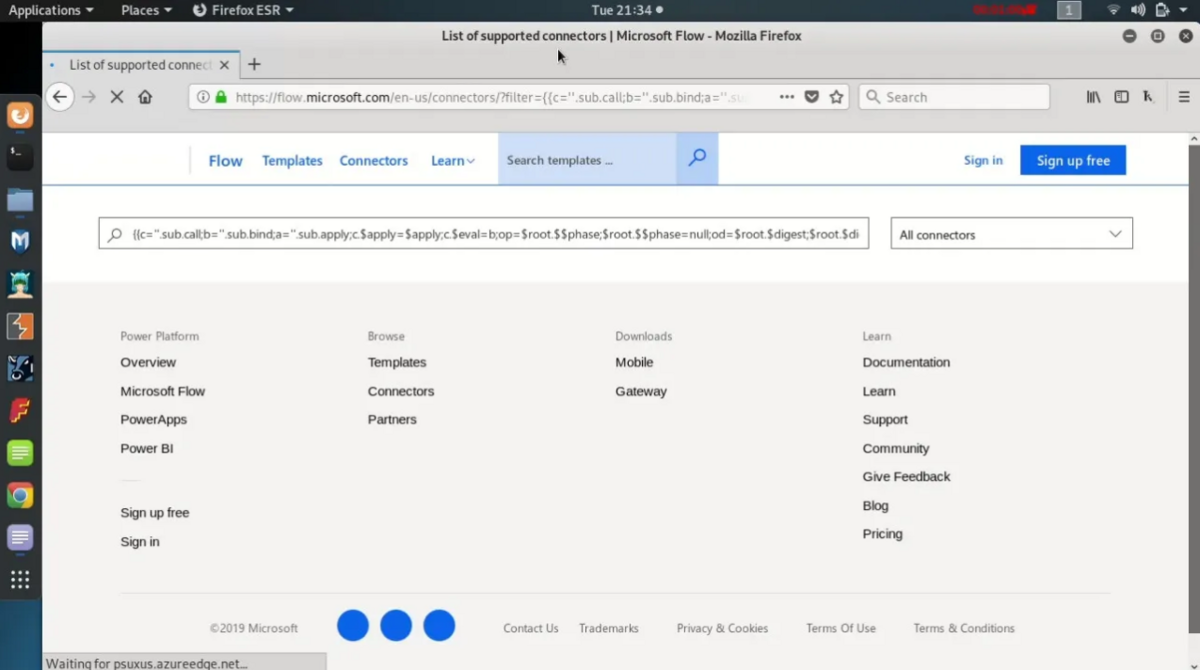Open the Firefox hamburger menu
1200x670 pixels.
tap(1183, 97)
